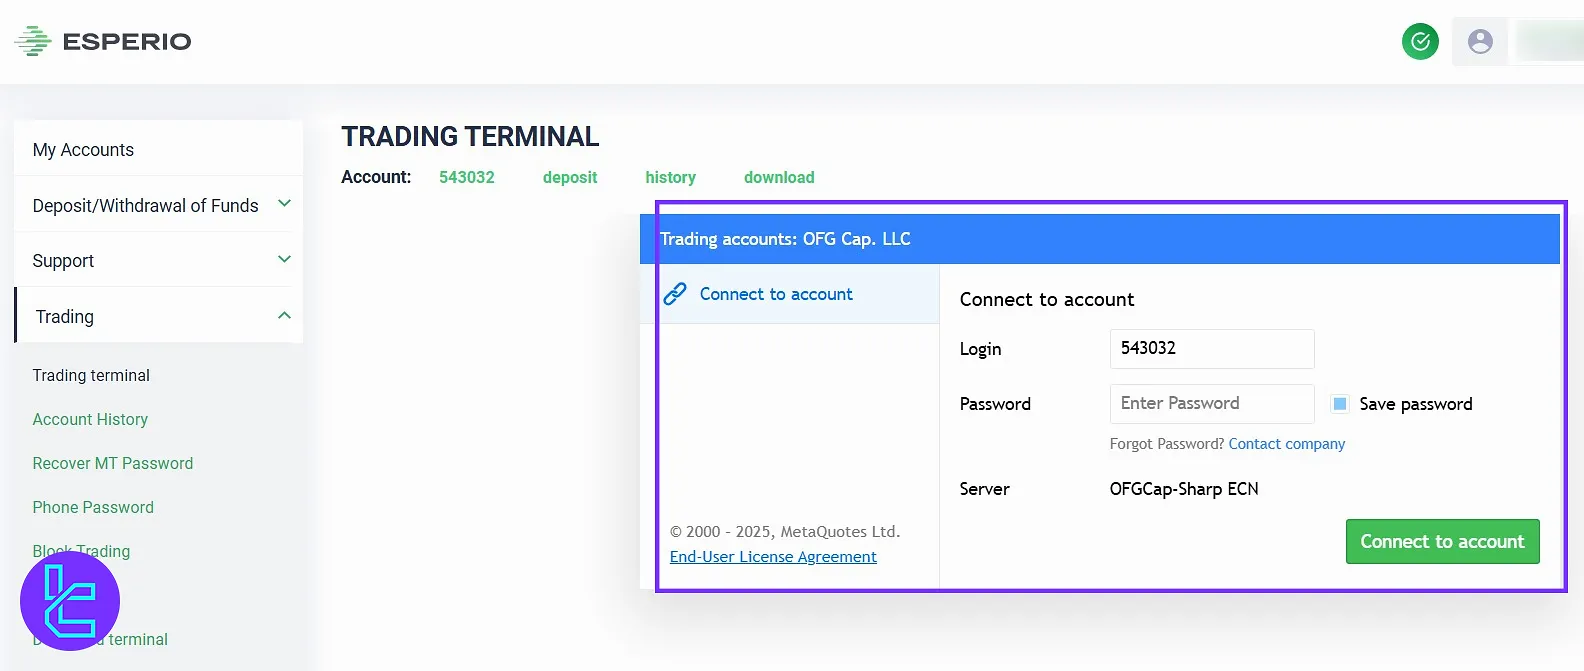Screen dimensions: 1584x671
Task: Open the user profile avatar icon
Action: (1480, 41)
